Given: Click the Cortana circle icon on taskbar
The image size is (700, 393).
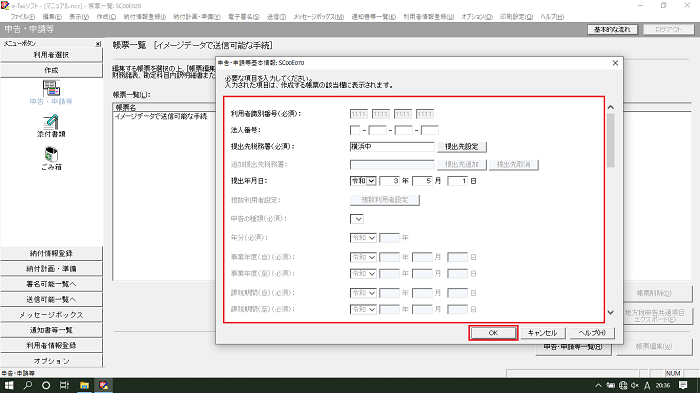Looking at the screenshot, I should 46,385.
